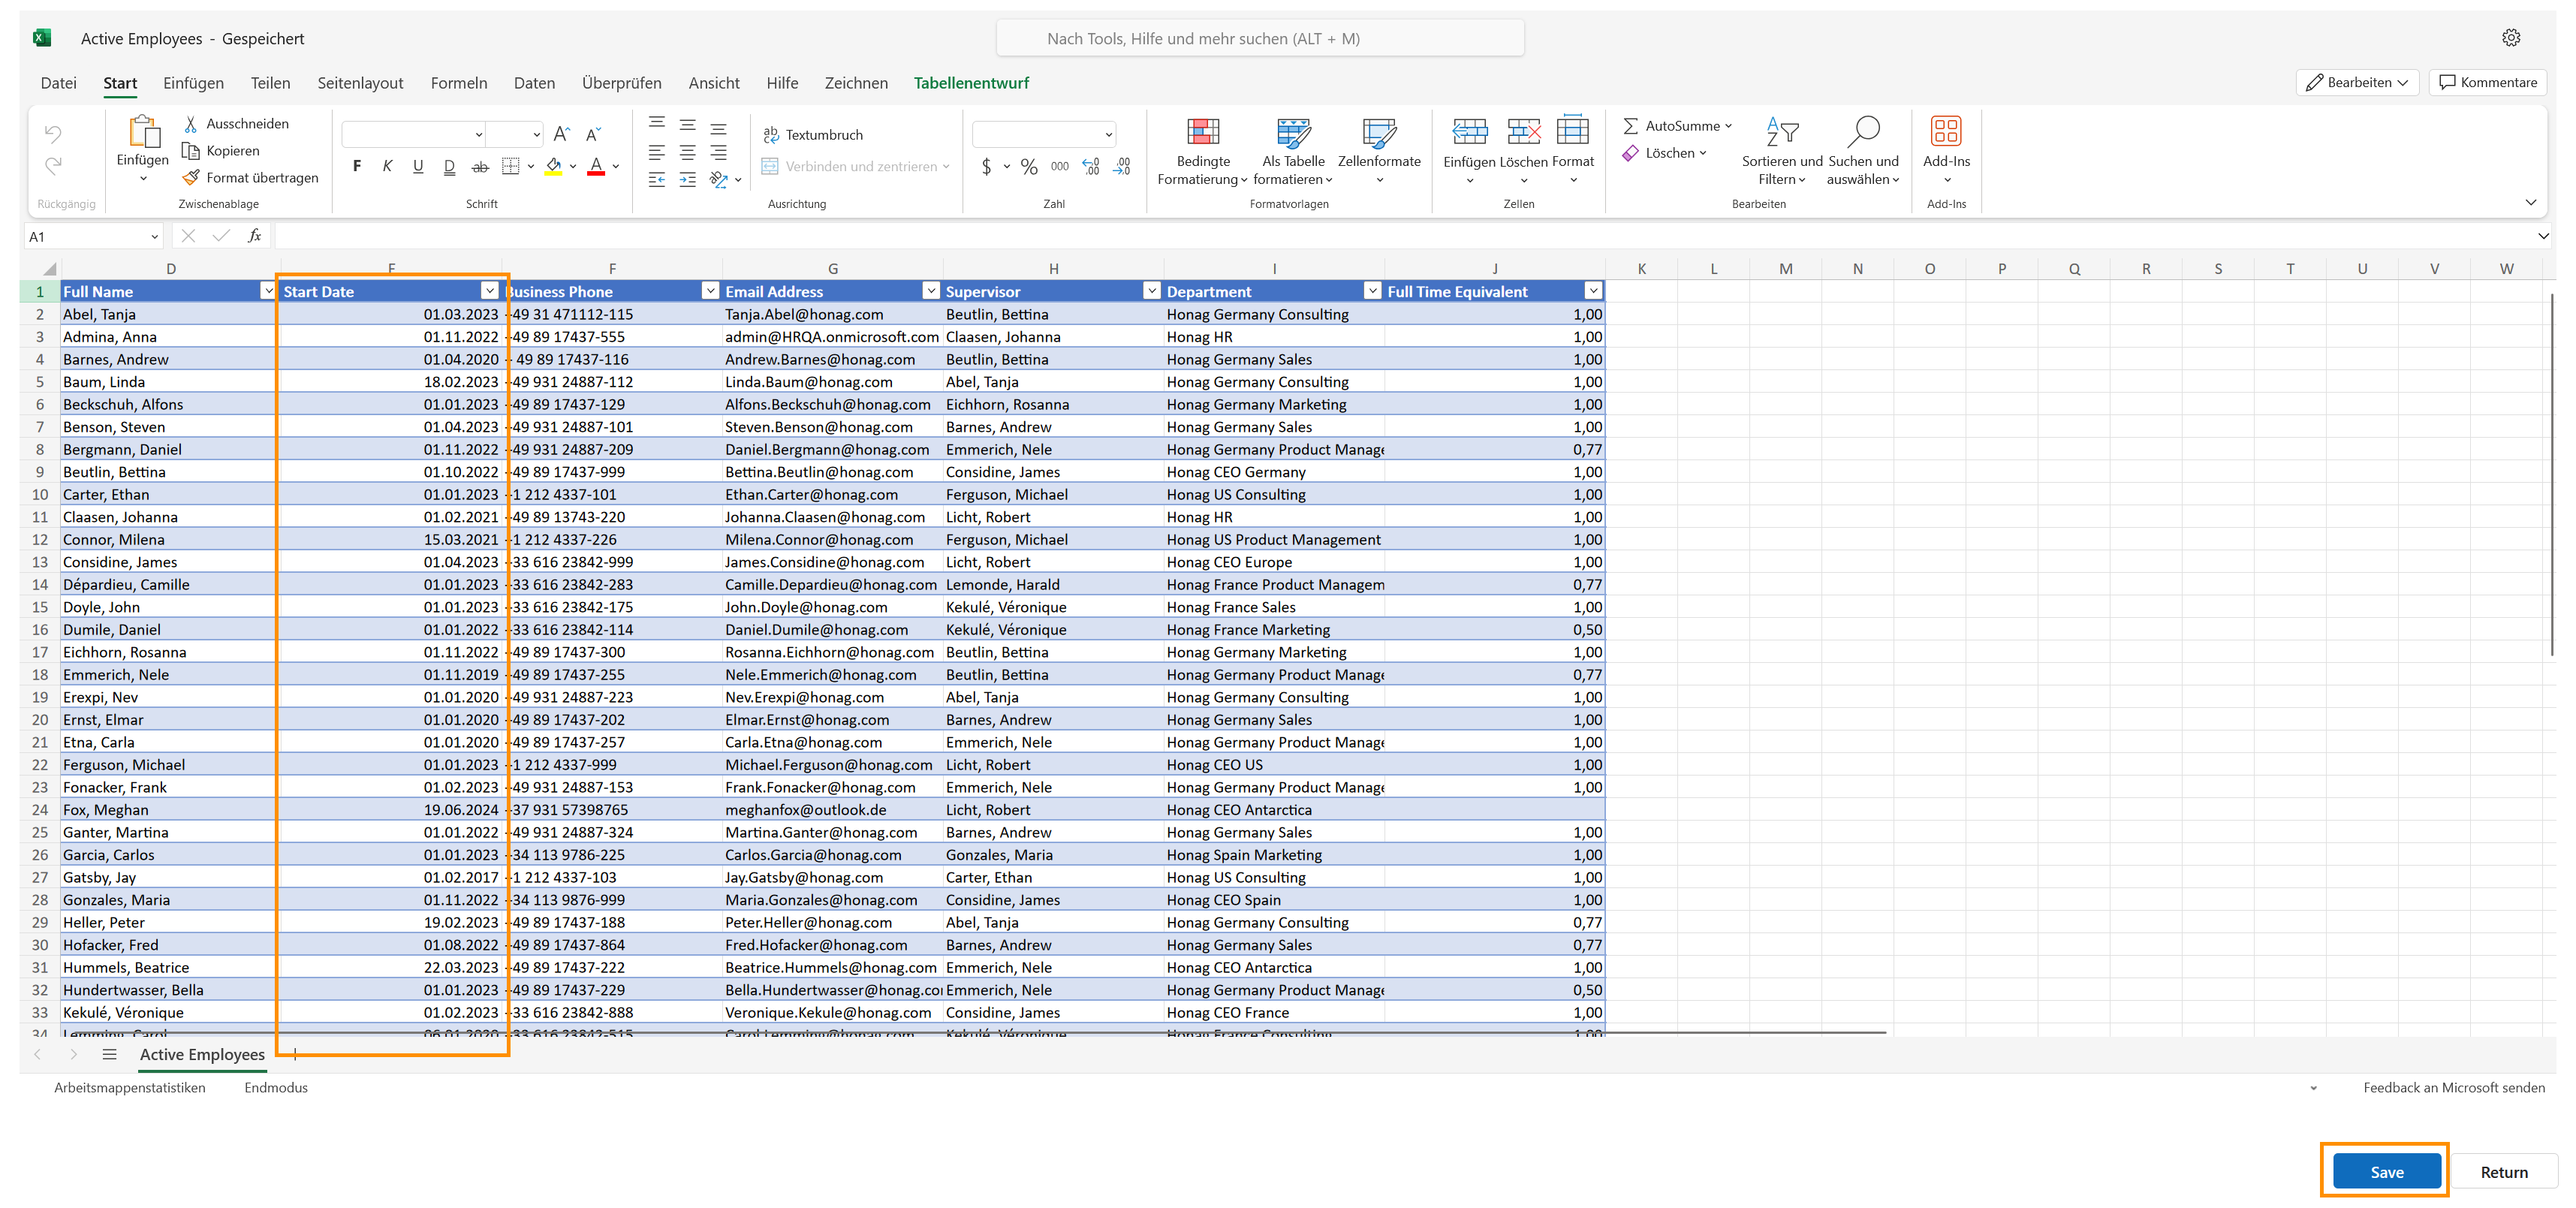The height and width of the screenshot is (1208, 2576).
Task: Click the Einfügen insert cells icon
Action: (1470, 131)
